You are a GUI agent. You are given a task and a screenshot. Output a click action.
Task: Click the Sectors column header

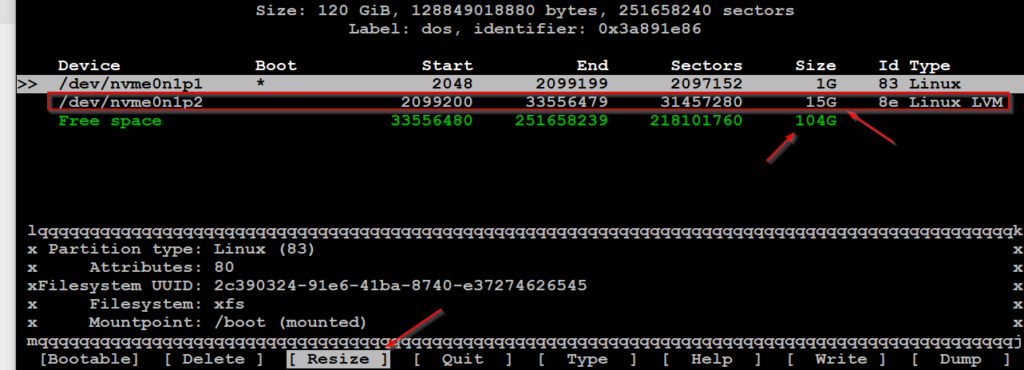coord(707,66)
